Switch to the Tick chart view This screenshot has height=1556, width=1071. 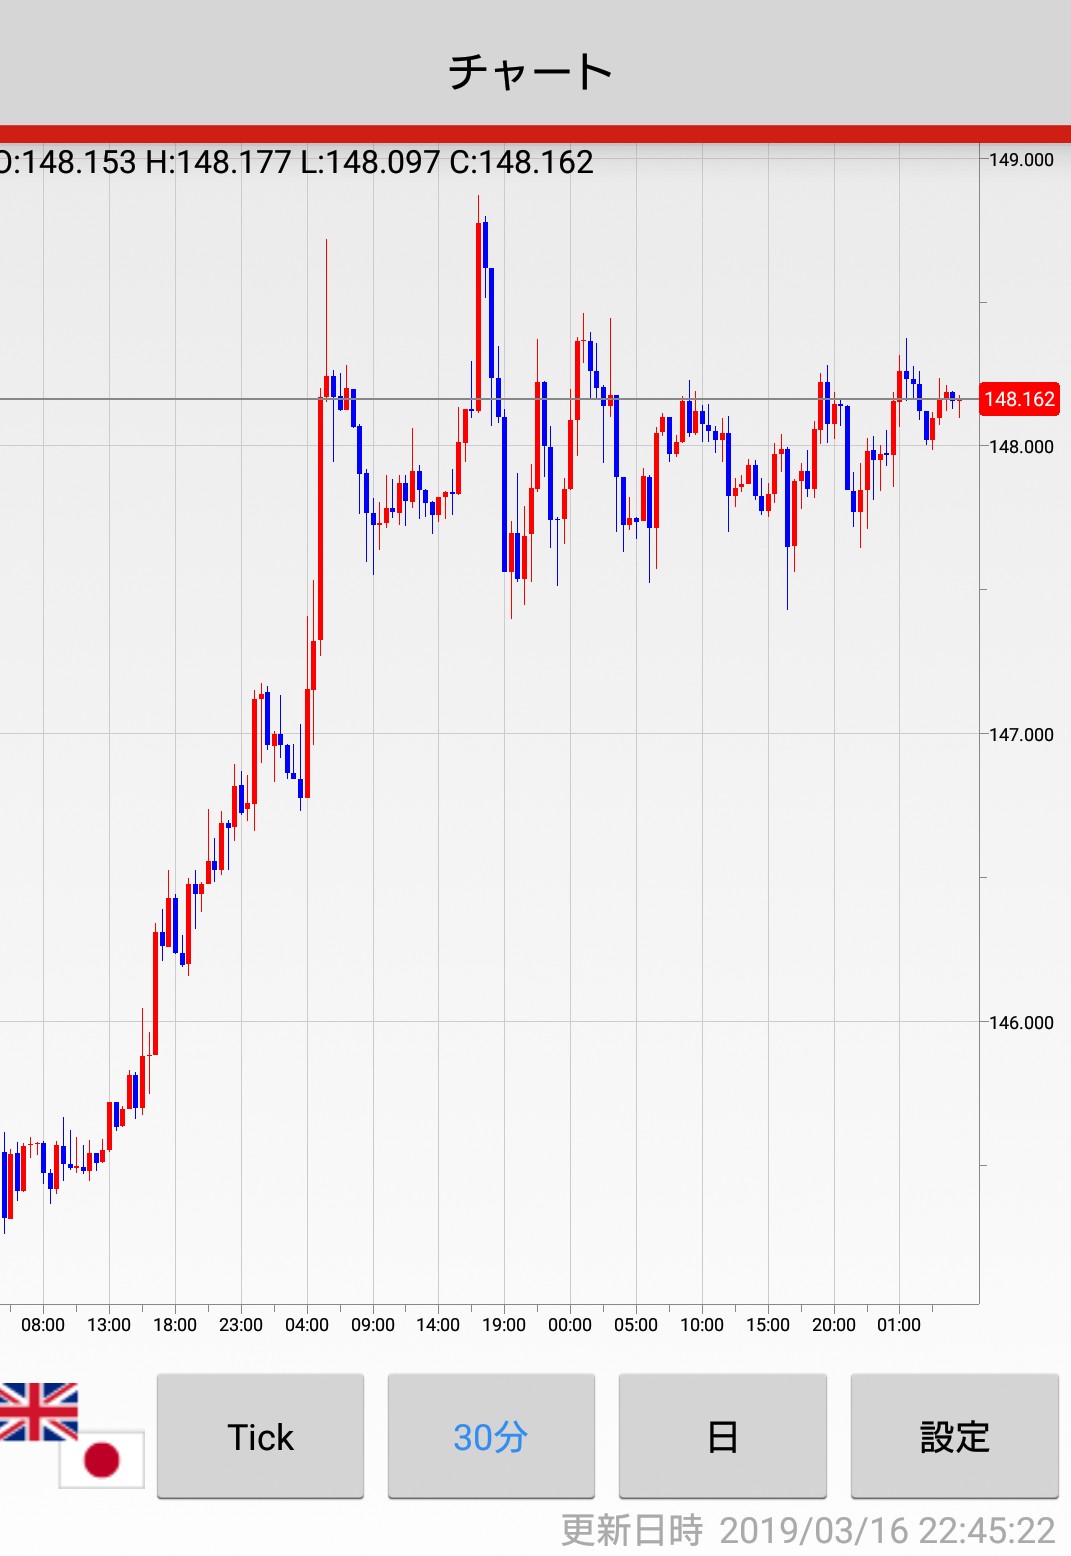pos(260,1436)
